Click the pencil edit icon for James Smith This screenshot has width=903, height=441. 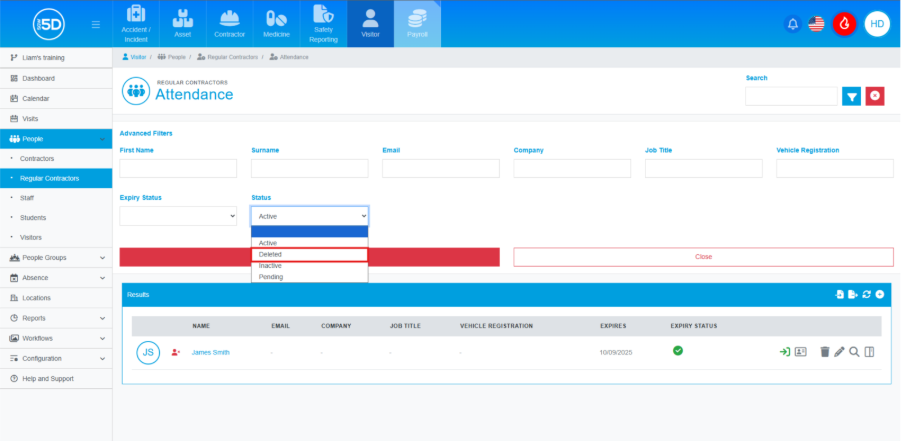point(839,352)
